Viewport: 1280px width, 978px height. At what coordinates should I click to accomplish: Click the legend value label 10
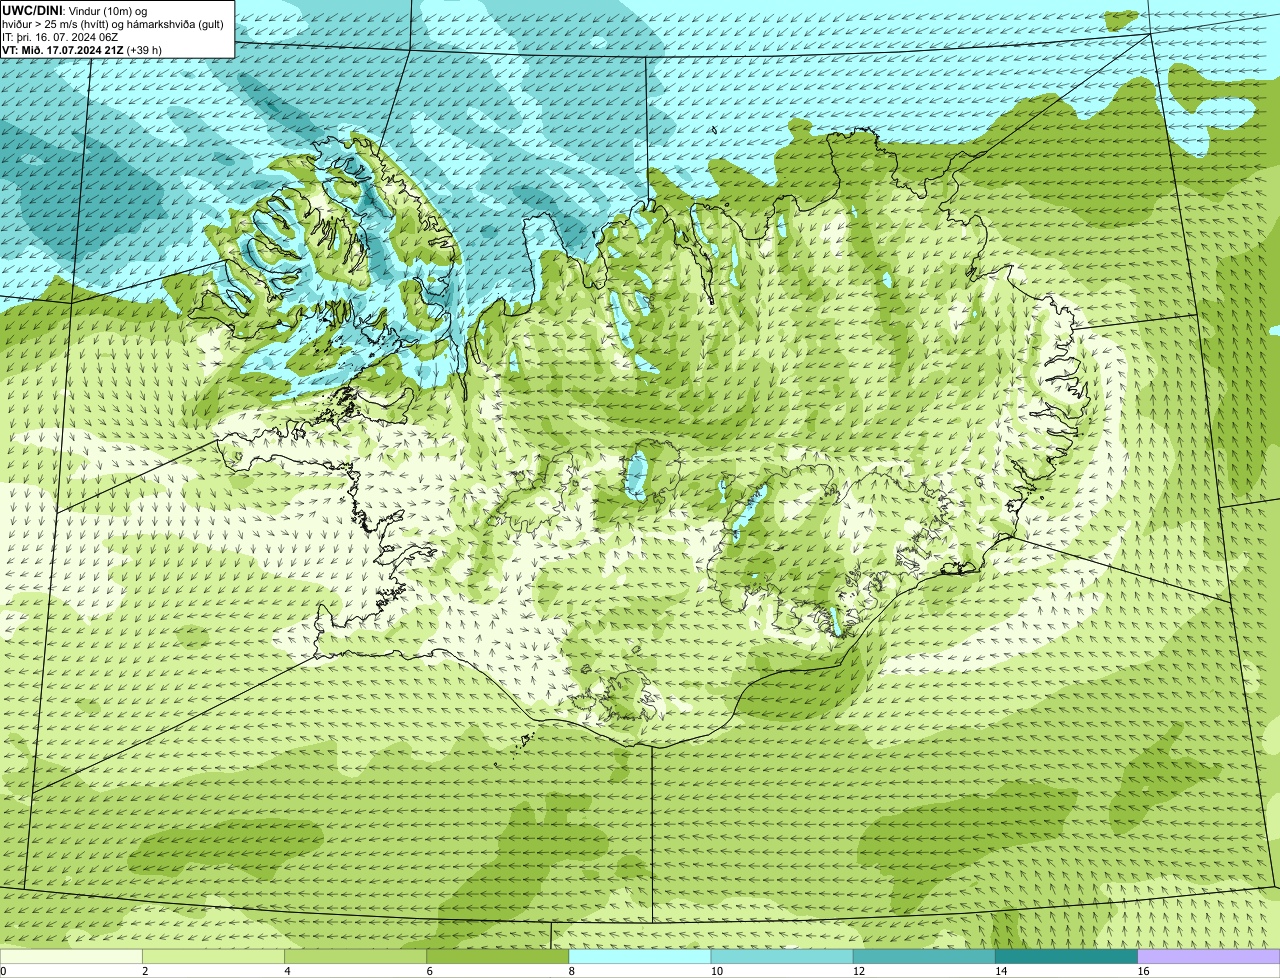coord(716,971)
